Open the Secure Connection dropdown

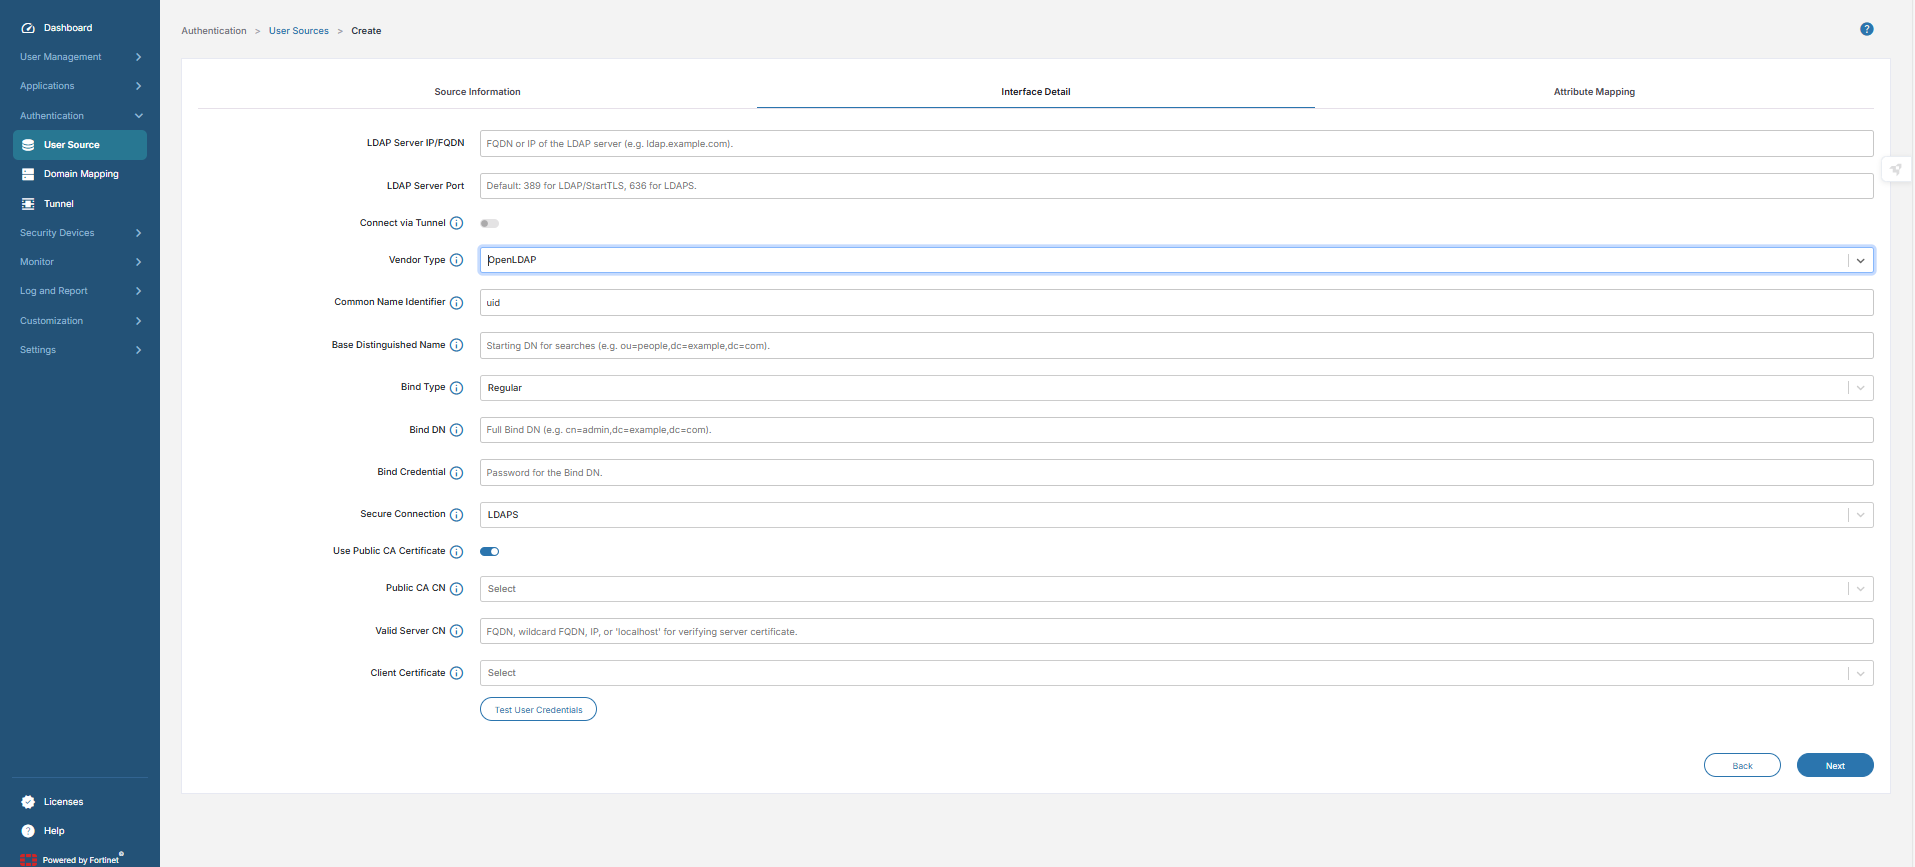[1175, 515]
